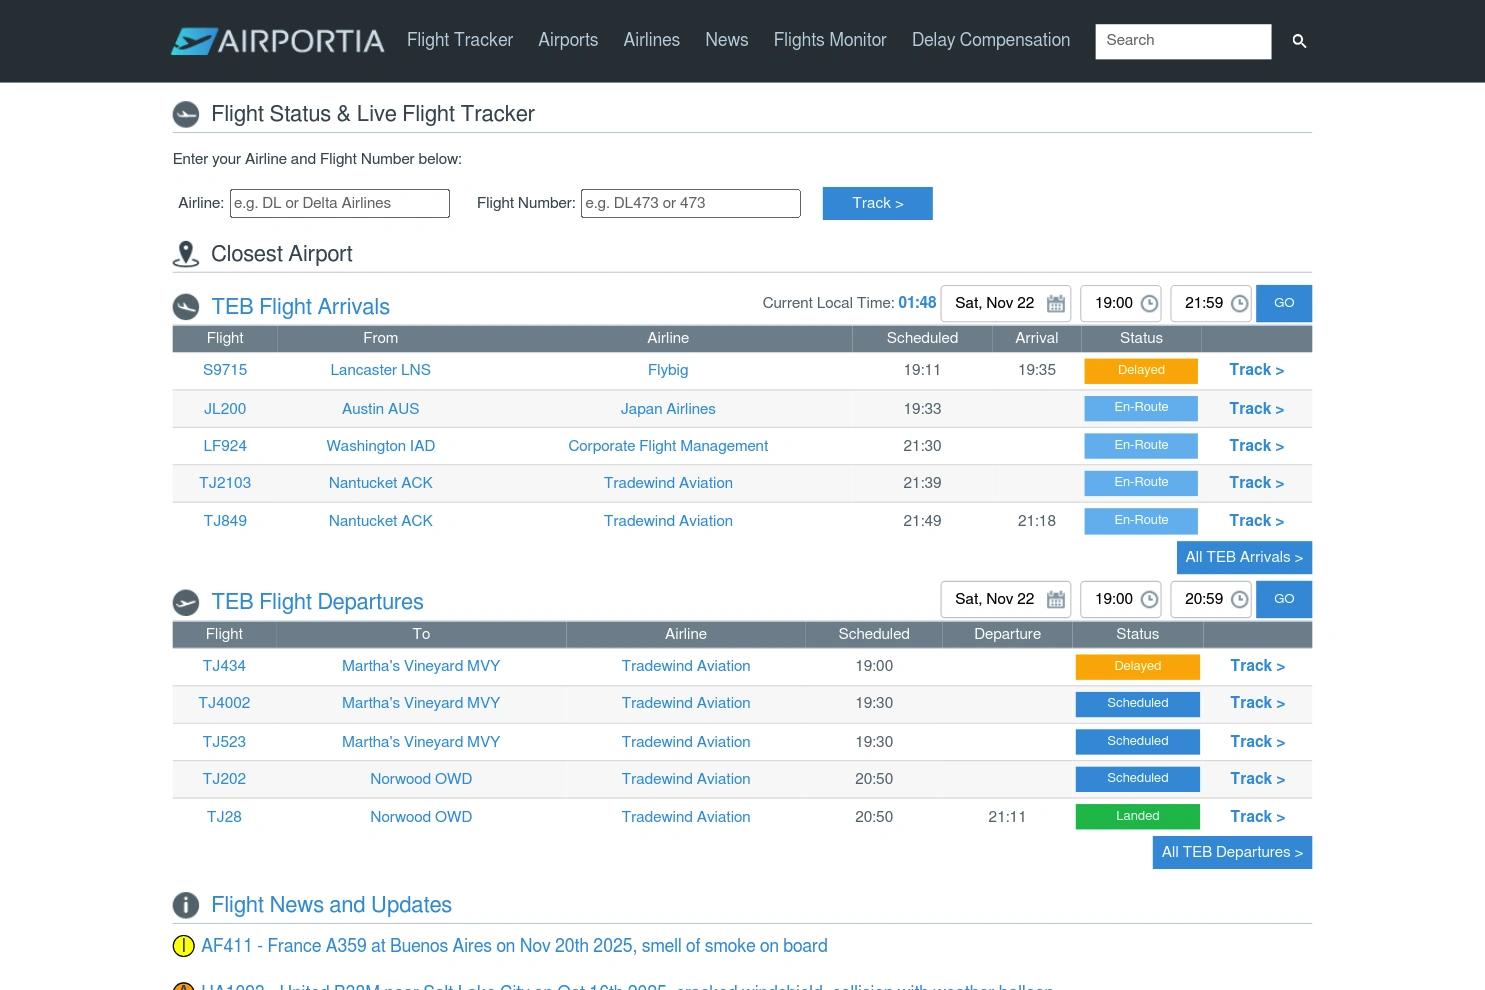
Task: Focus the Search input box
Action: tap(1183, 41)
